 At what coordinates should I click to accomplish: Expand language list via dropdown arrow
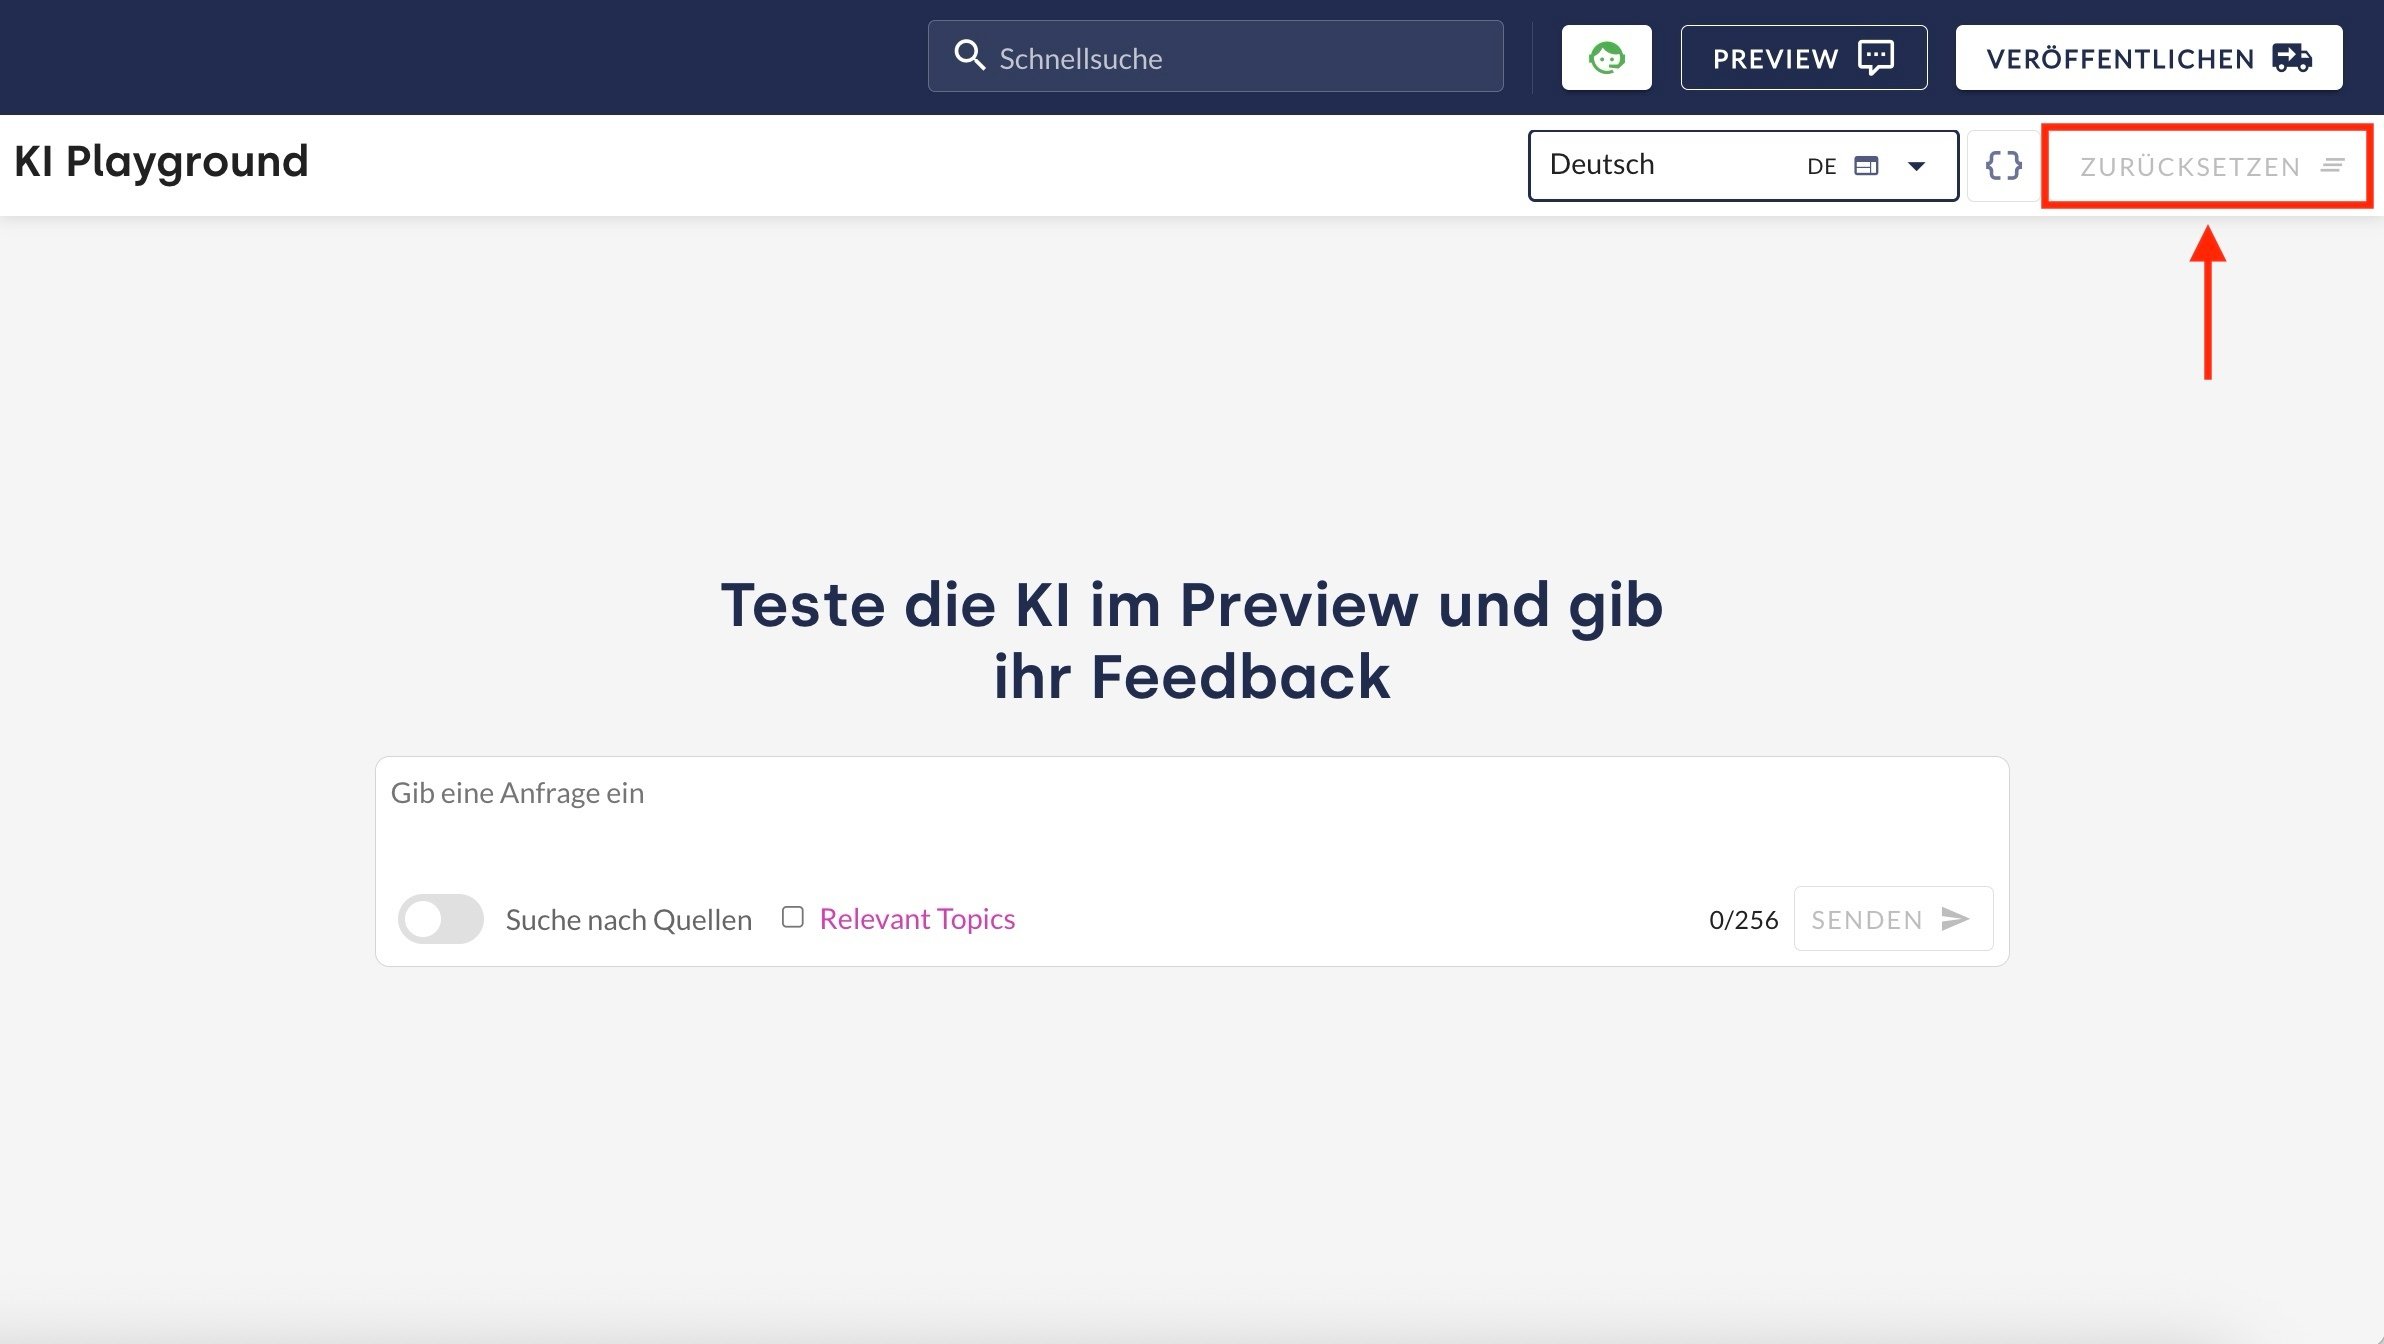click(1916, 166)
